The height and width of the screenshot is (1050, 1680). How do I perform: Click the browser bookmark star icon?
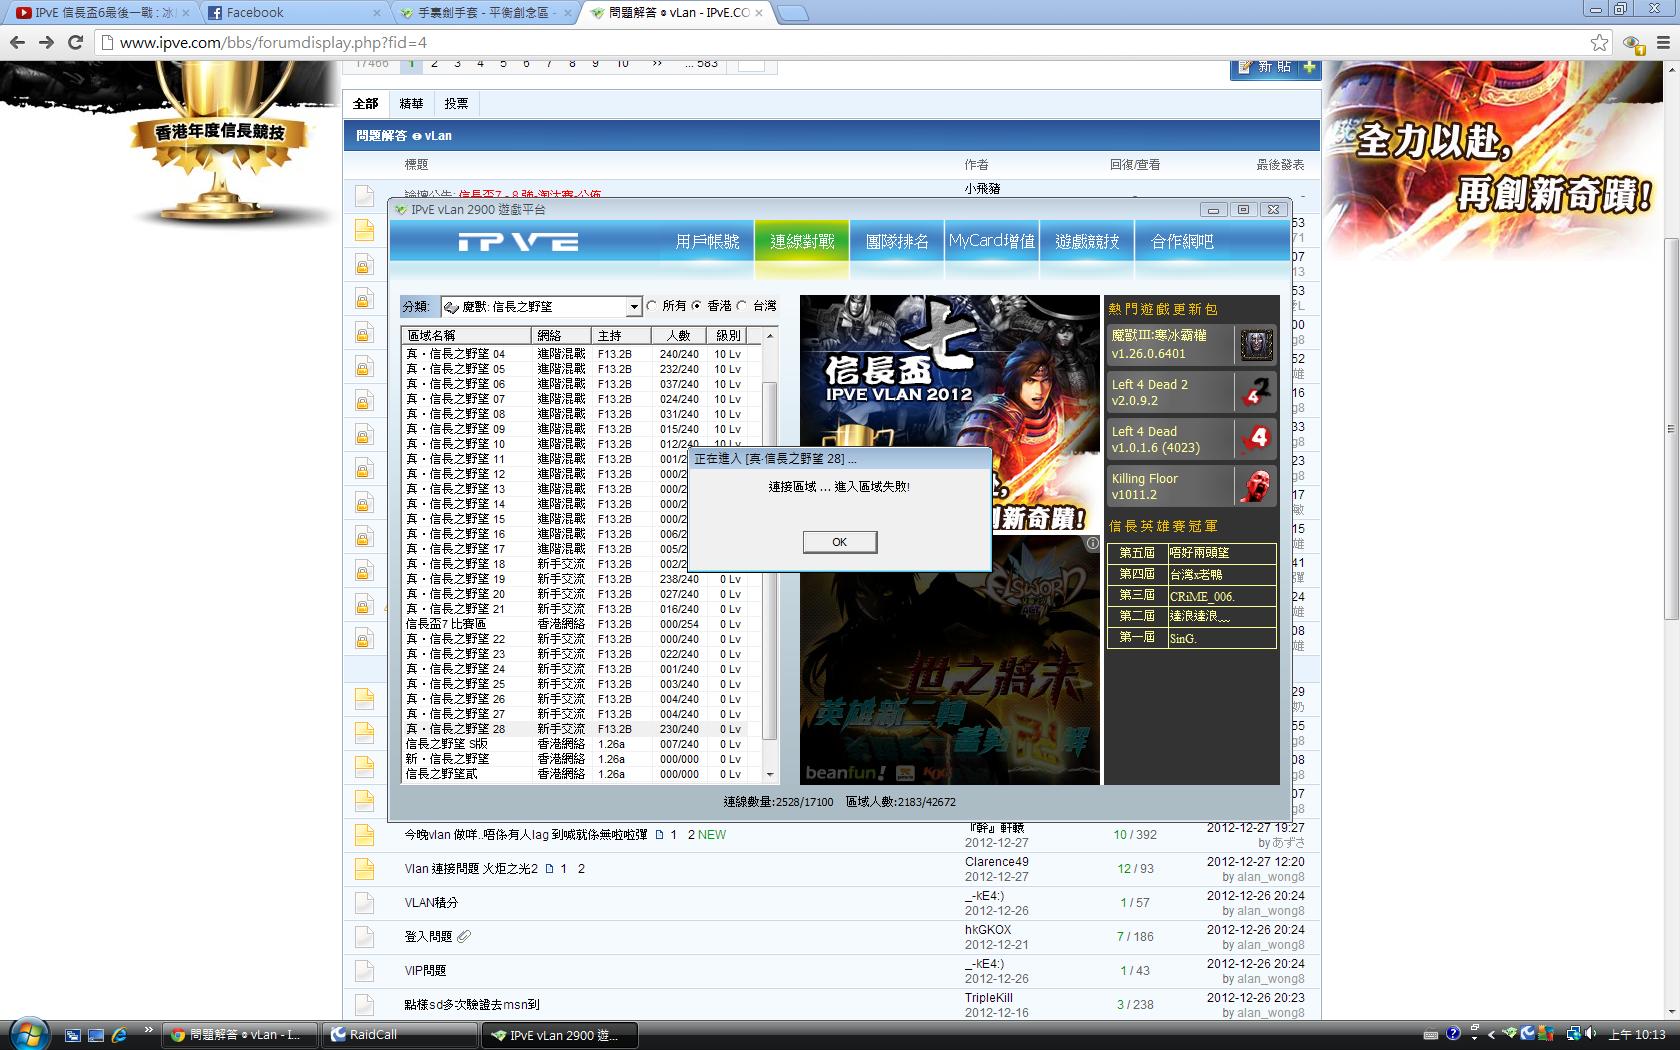tap(1599, 42)
